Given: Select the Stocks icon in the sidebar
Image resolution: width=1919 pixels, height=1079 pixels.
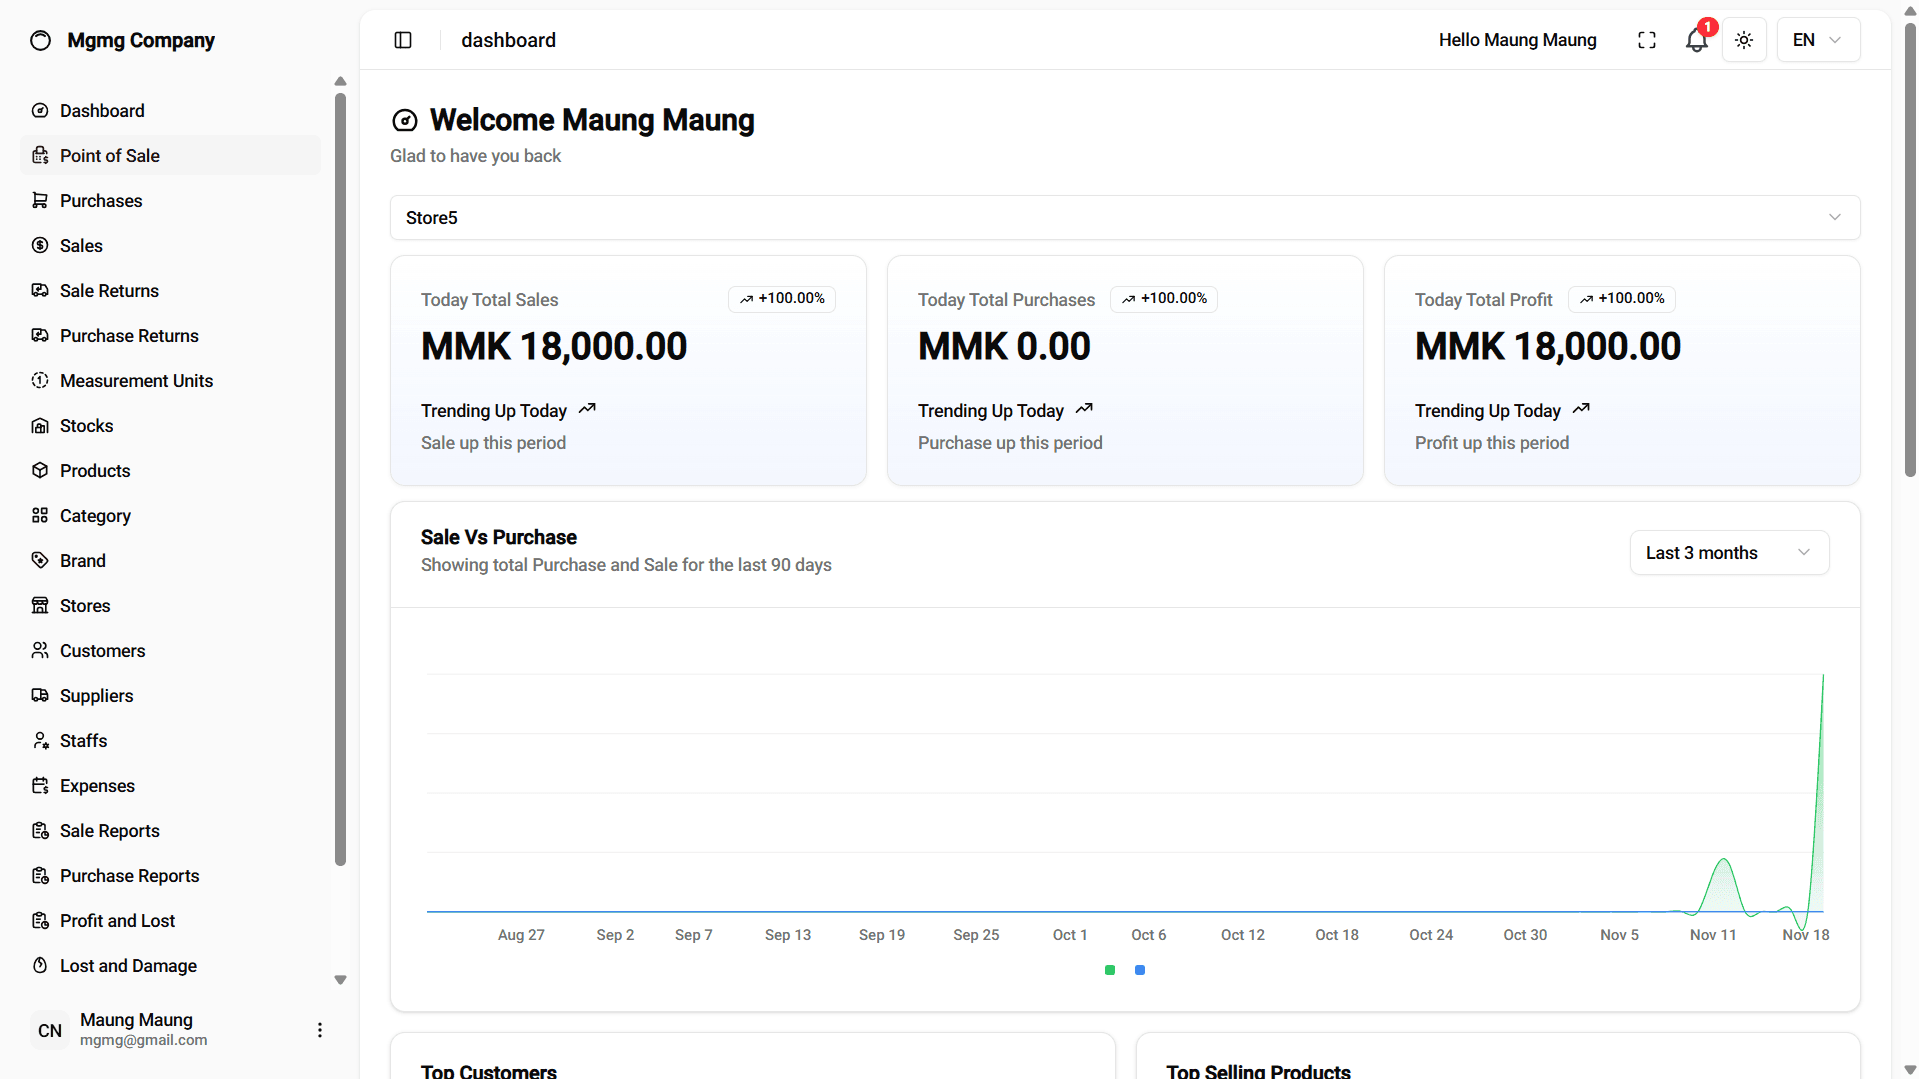Looking at the screenshot, I should [40, 425].
